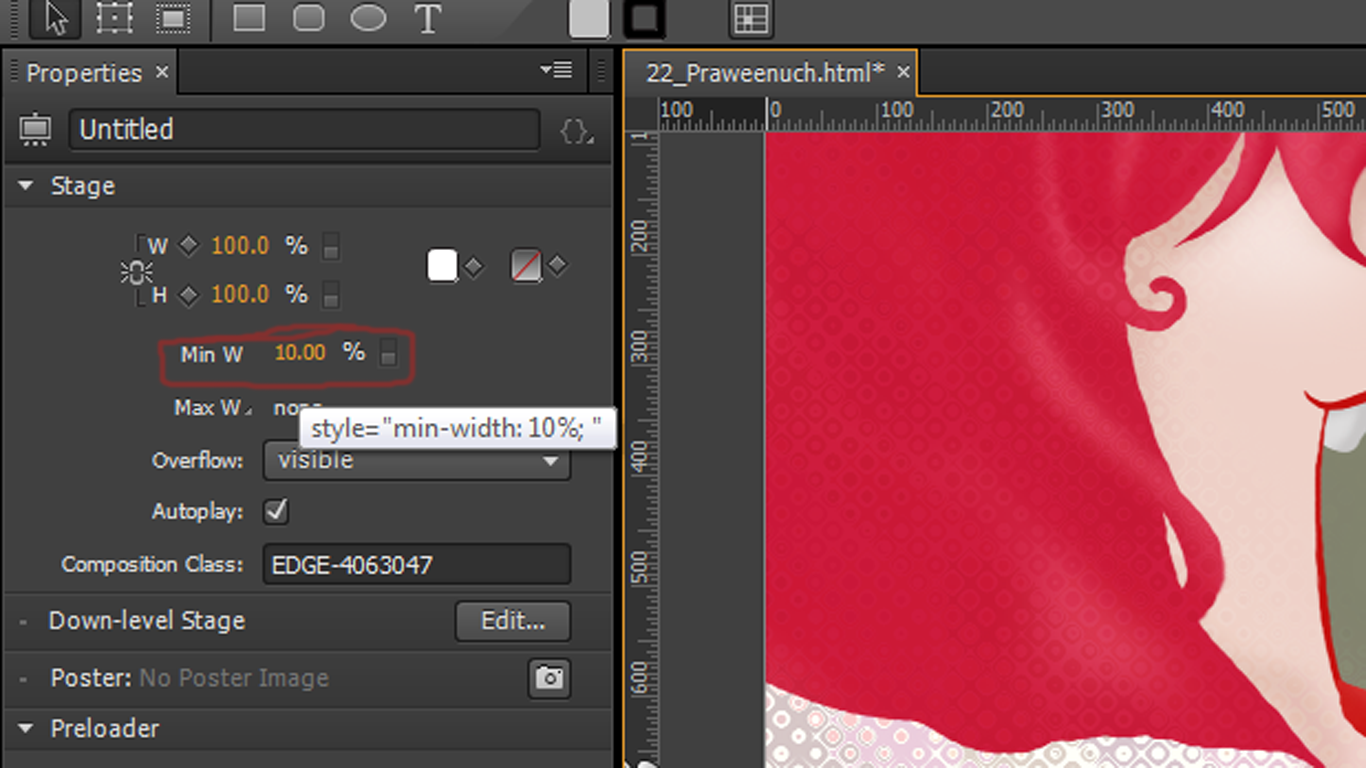Open the layout defaults grid icon

coord(751,19)
